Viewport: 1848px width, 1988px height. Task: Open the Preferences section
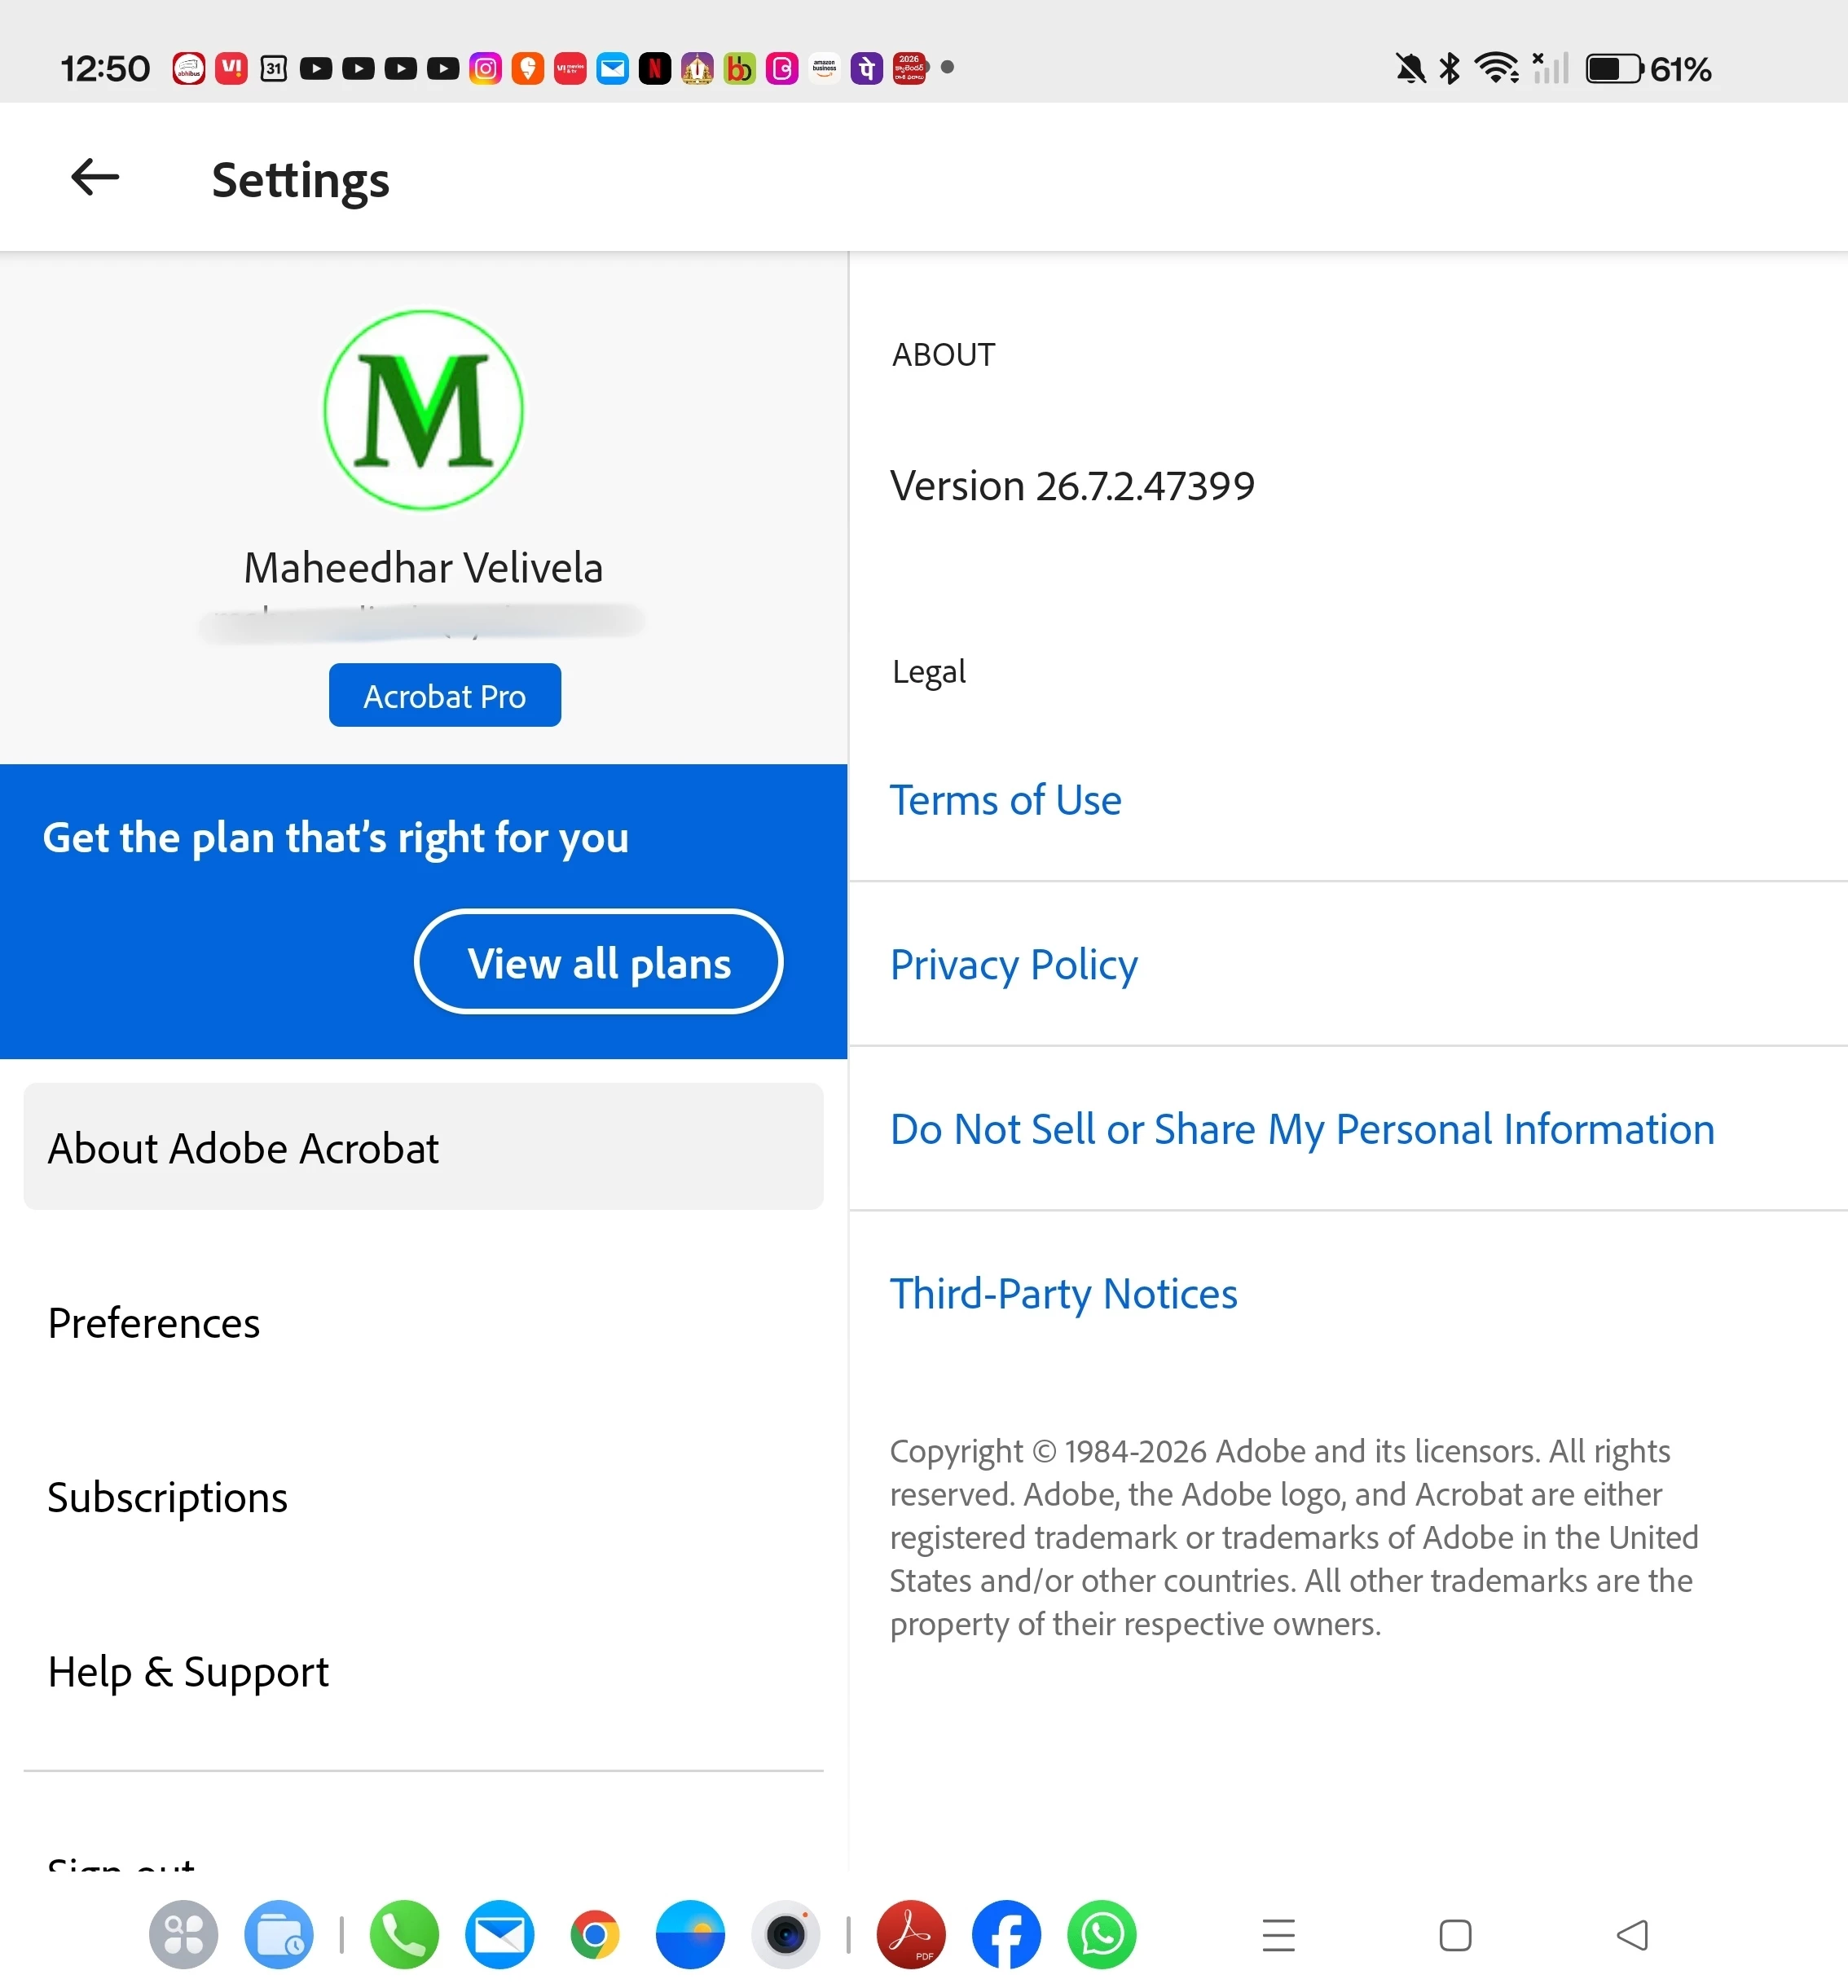(424, 1322)
